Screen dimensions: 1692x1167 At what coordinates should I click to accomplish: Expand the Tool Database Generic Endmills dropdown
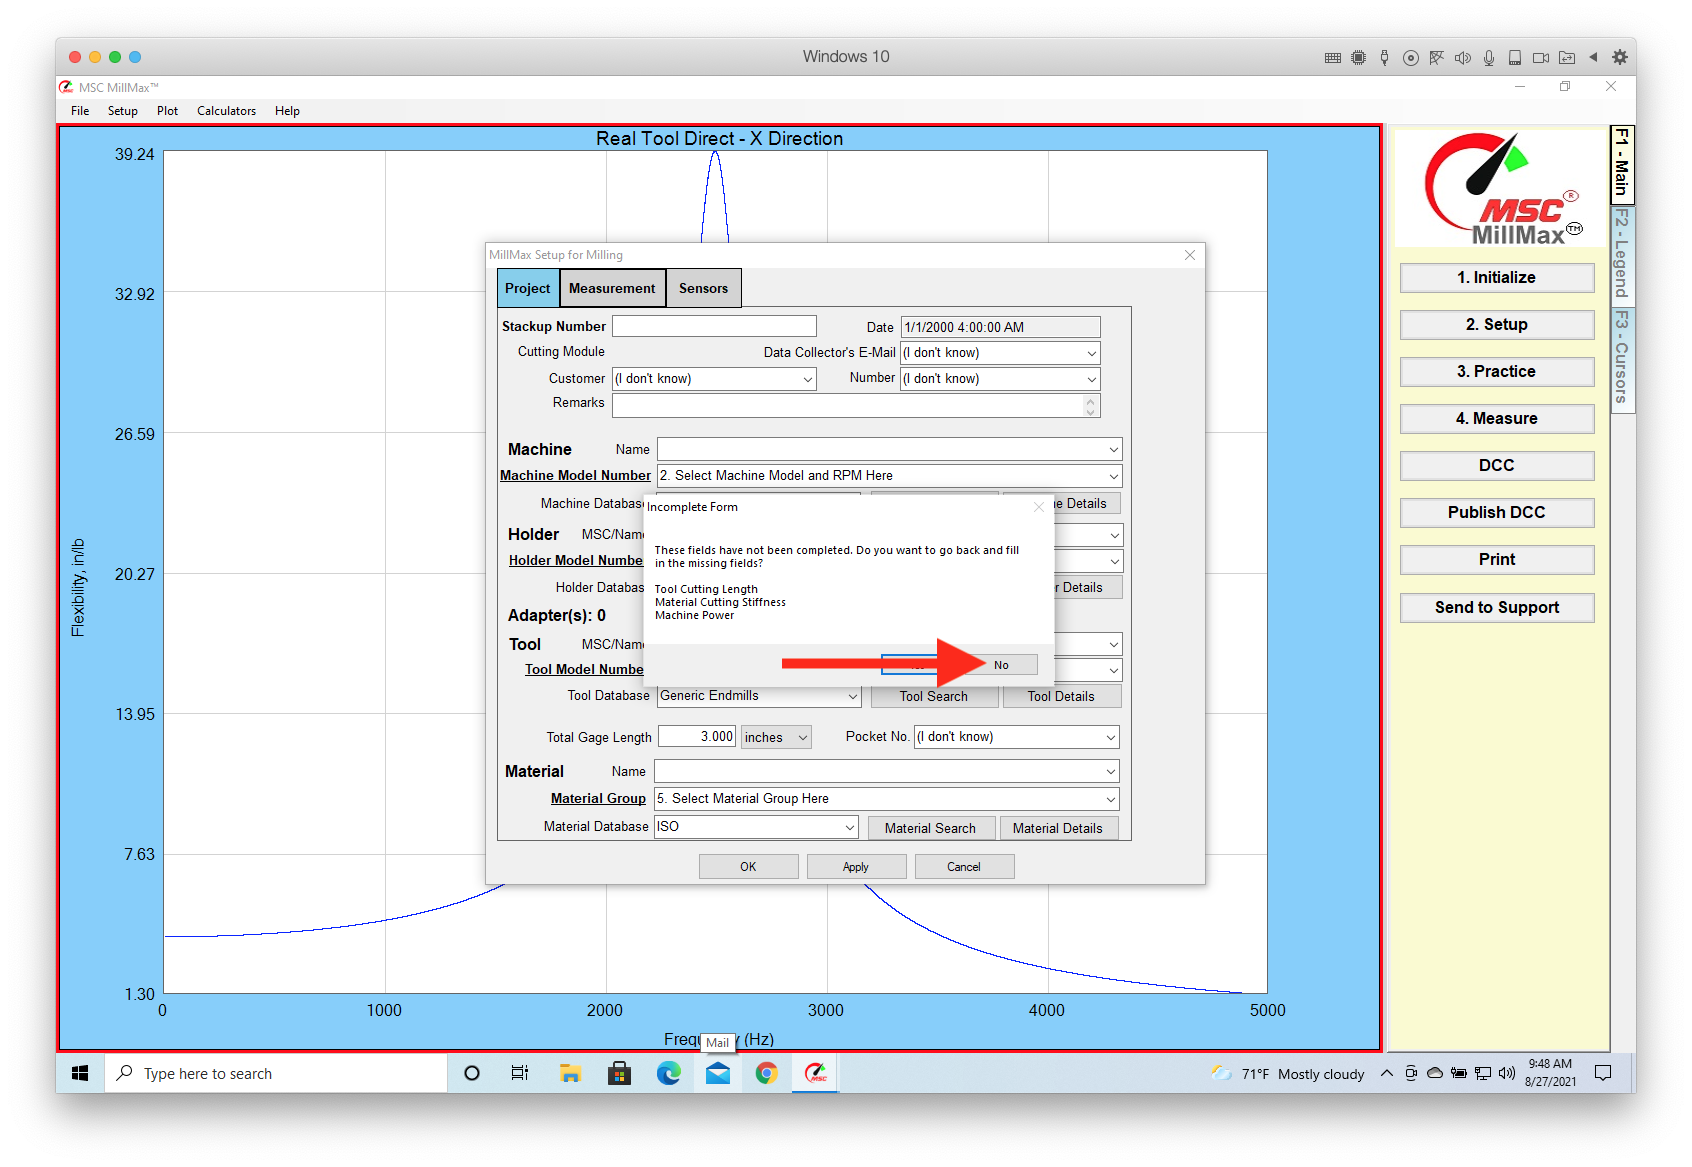852,696
